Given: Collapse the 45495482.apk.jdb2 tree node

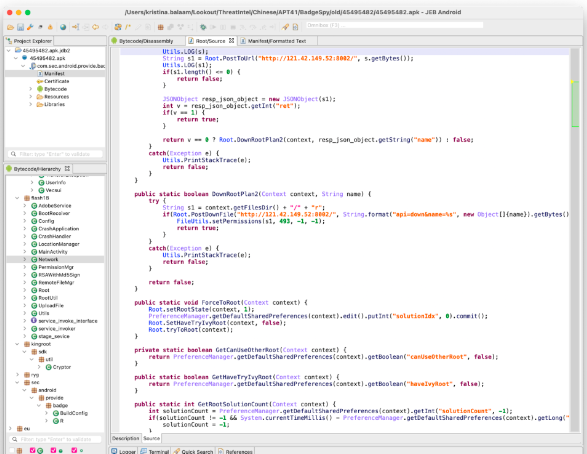Looking at the screenshot, I should tap(9, 50).
